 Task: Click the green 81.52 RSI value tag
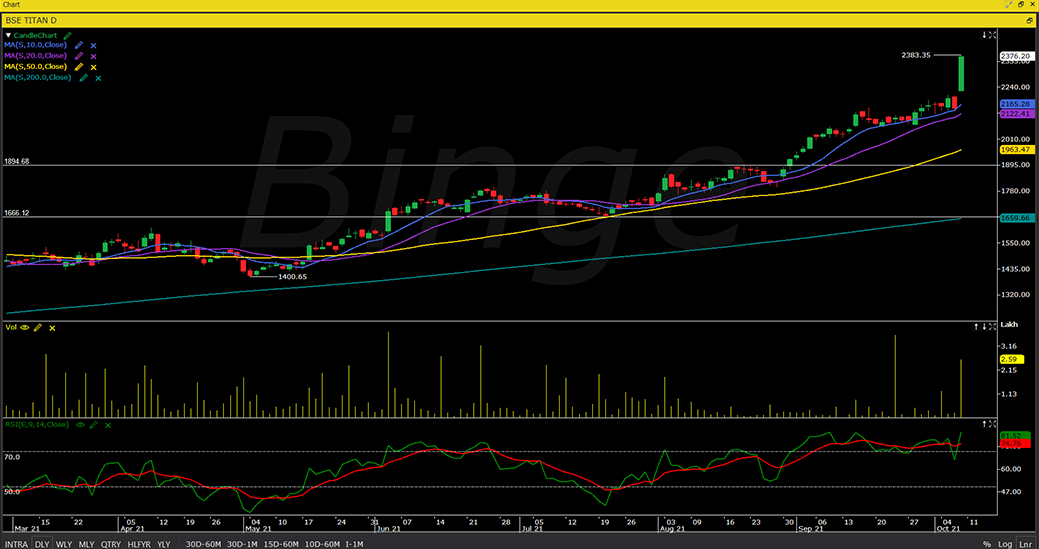click(x=1015, y=435)
